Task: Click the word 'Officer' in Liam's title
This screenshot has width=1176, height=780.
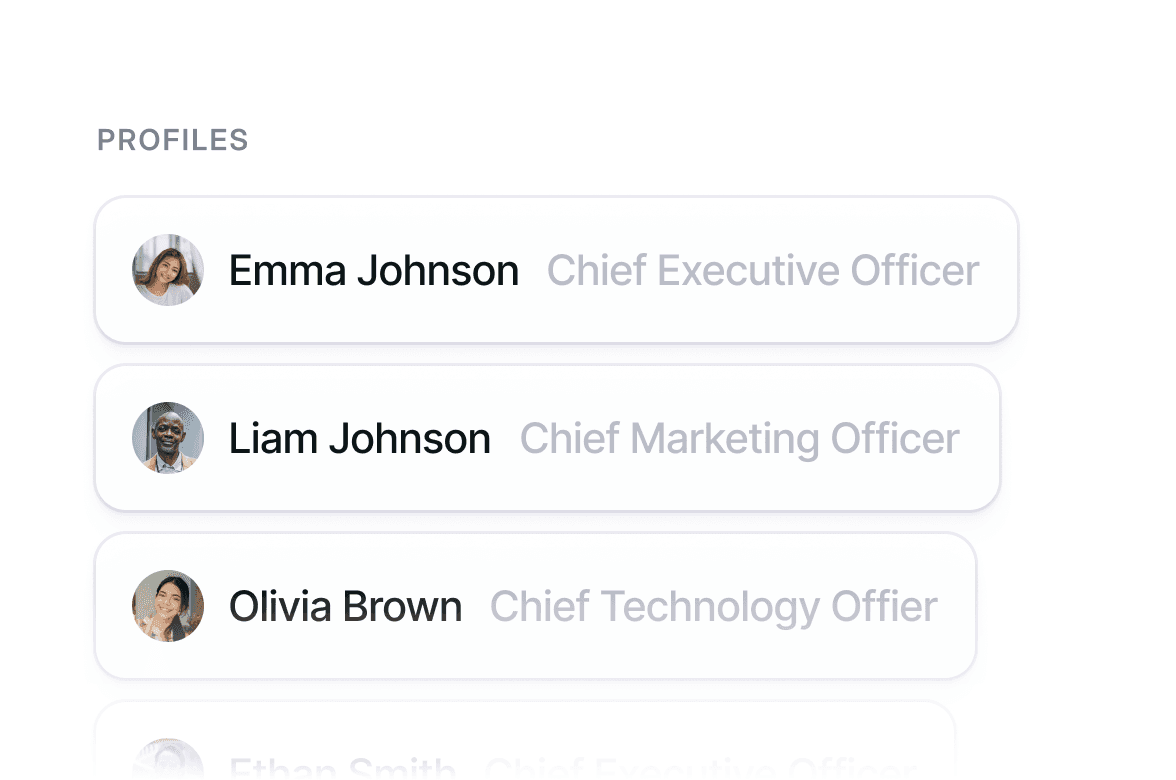Action: point(895,439)
